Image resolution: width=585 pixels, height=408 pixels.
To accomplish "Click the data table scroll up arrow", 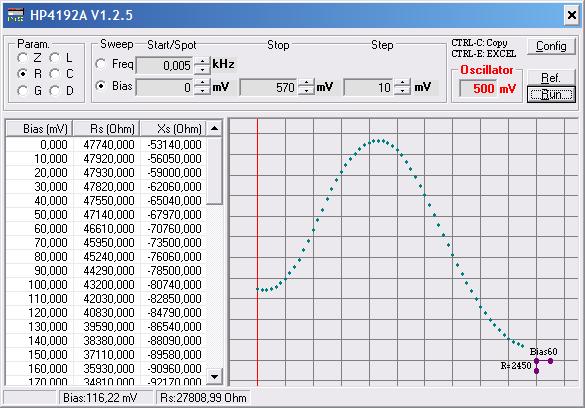I will coord(215,129).
